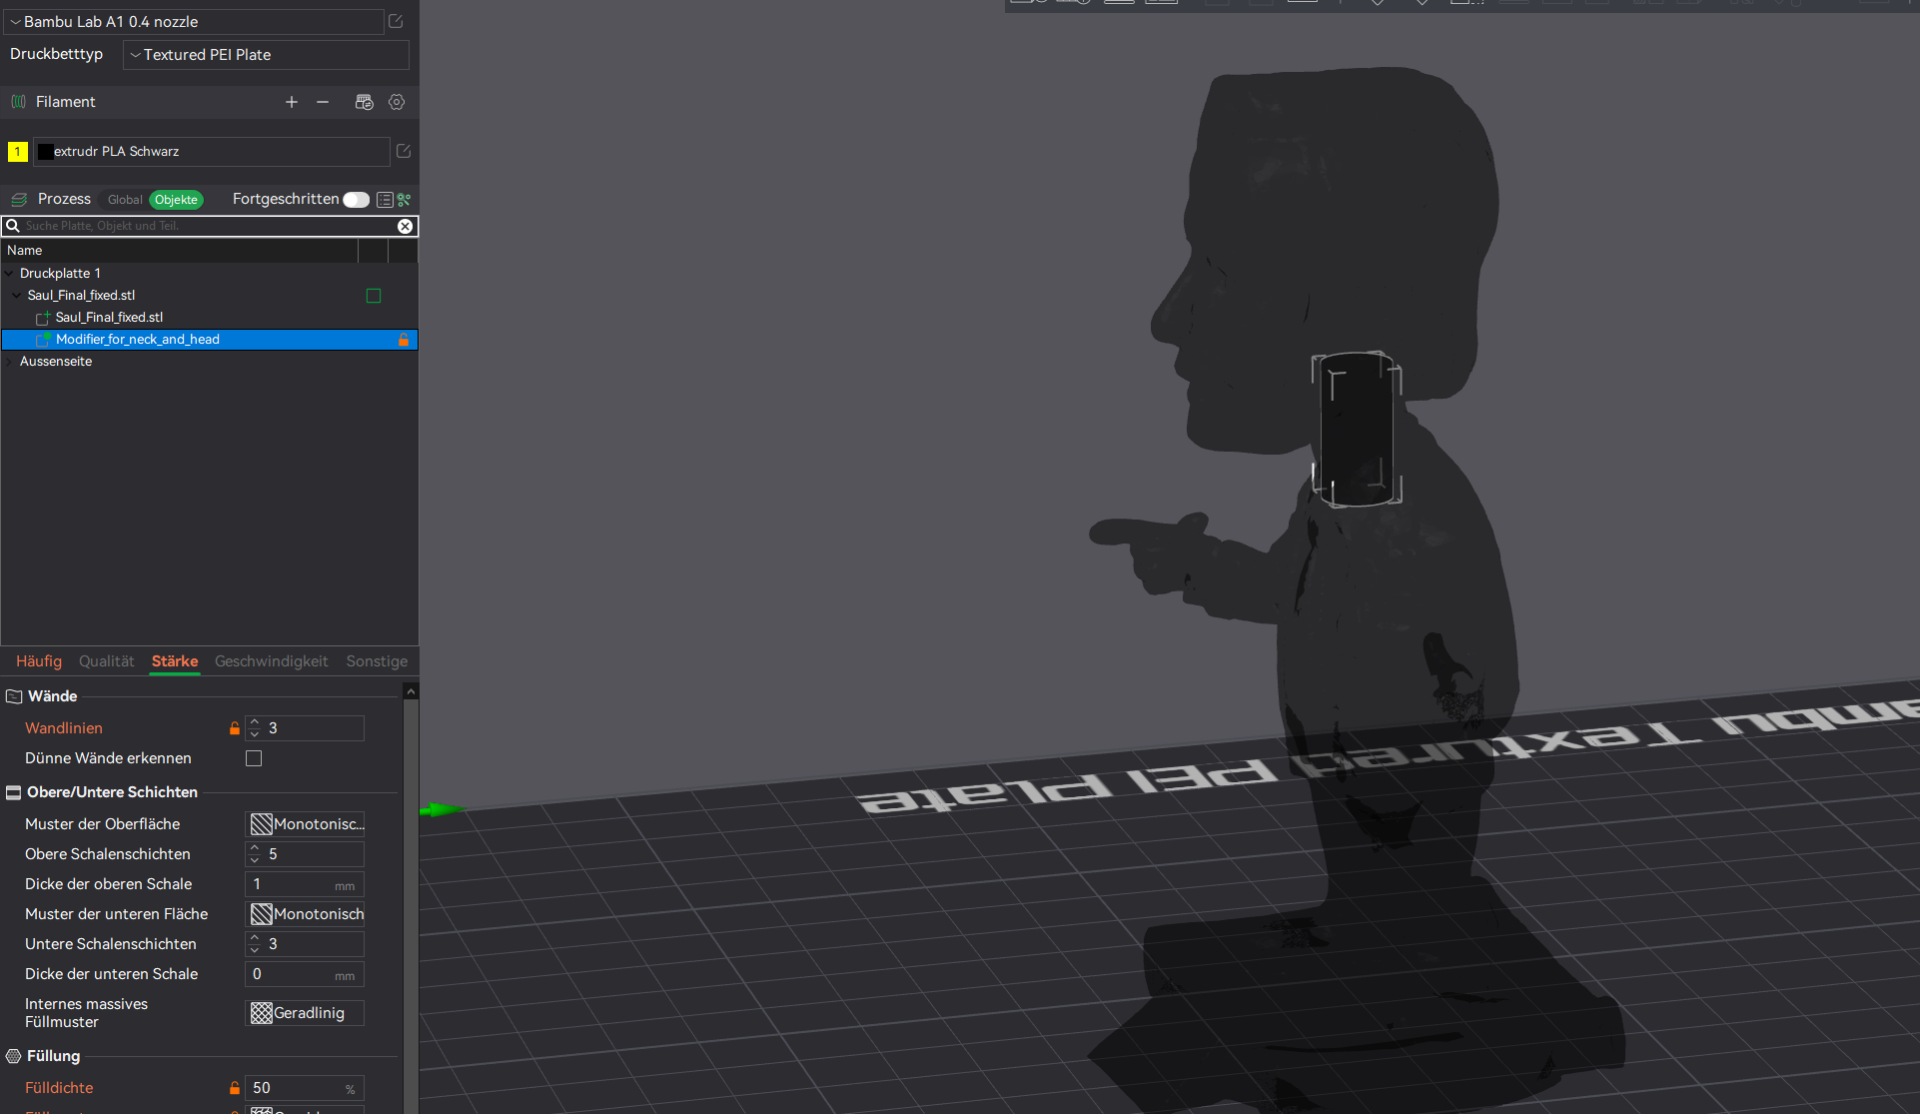1920x1114 pixels.
Task: Open the Häufig settings tab
Action: pos(39,661)
